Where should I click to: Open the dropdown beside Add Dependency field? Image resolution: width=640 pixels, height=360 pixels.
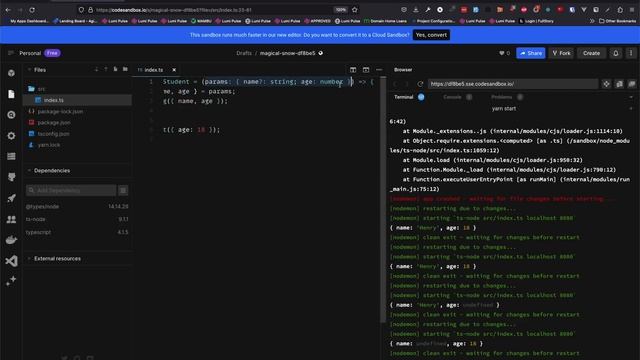pos(123,190)
